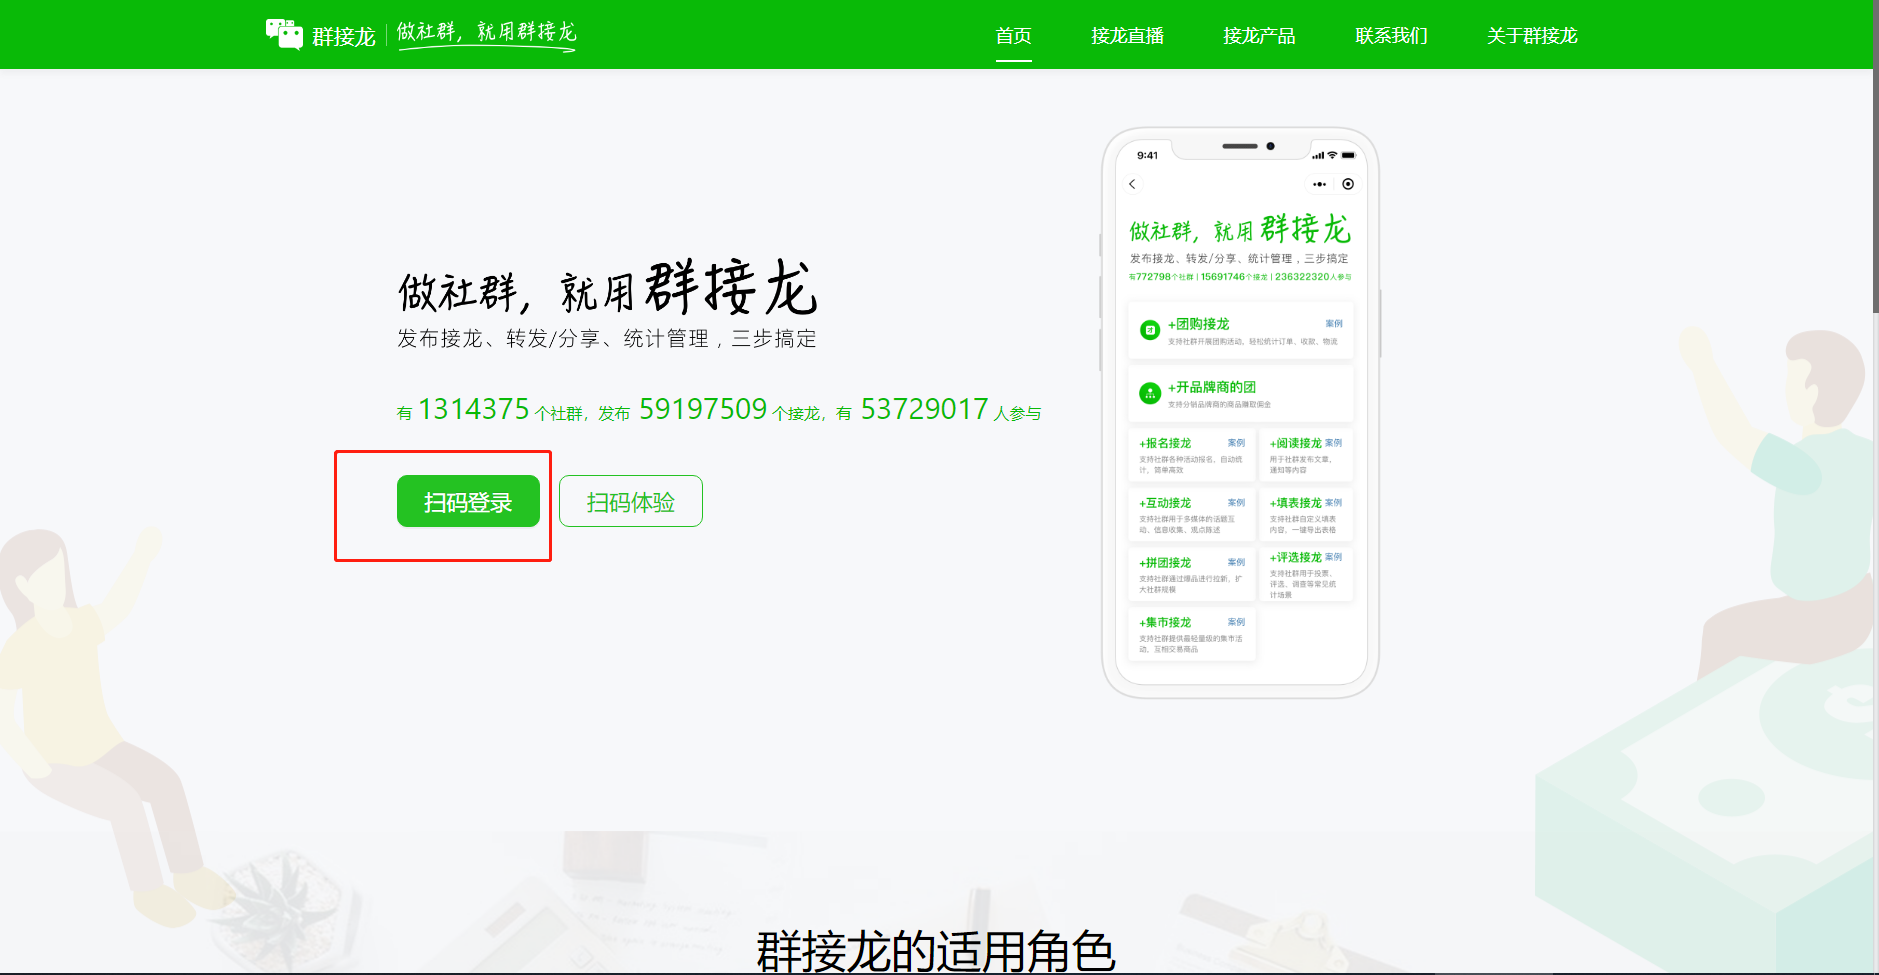
Task: Tap the three-dots menu icon in phone mockup
Action: 1319,184
